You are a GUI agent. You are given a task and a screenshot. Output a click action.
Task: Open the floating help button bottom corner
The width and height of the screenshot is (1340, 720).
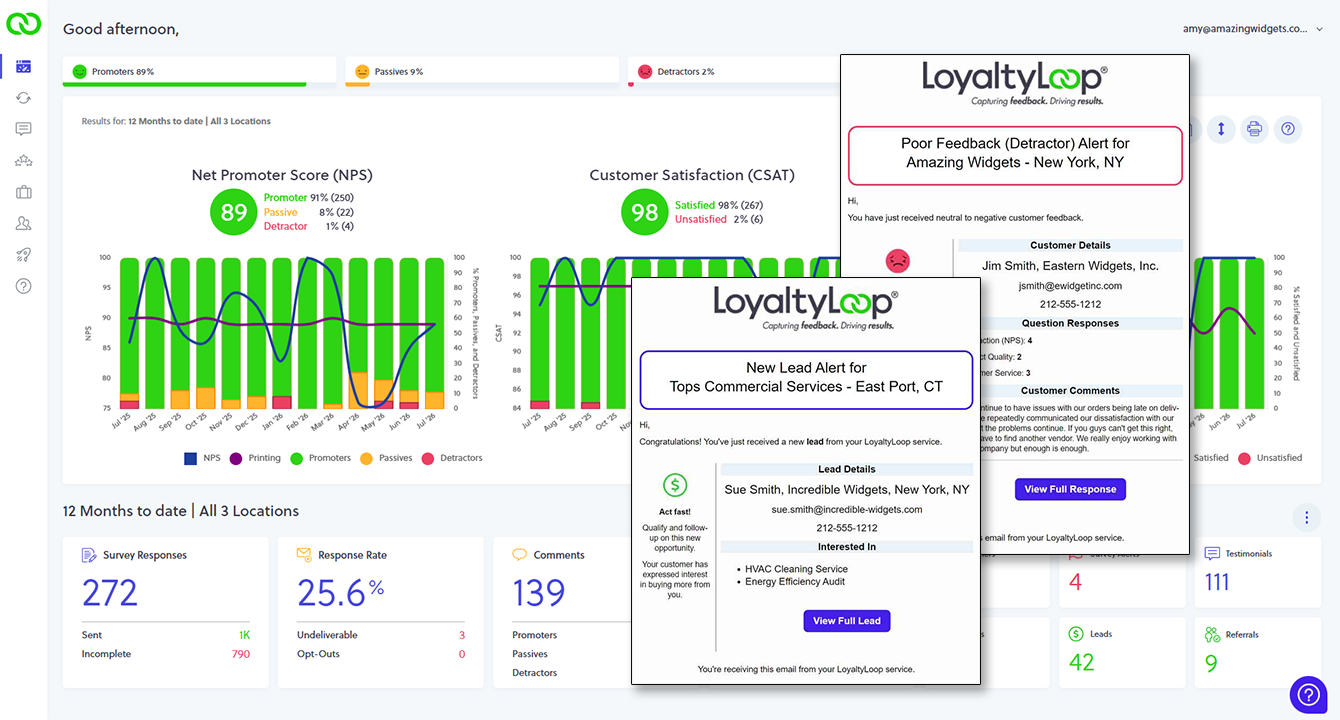click(x=1308, y=695)
